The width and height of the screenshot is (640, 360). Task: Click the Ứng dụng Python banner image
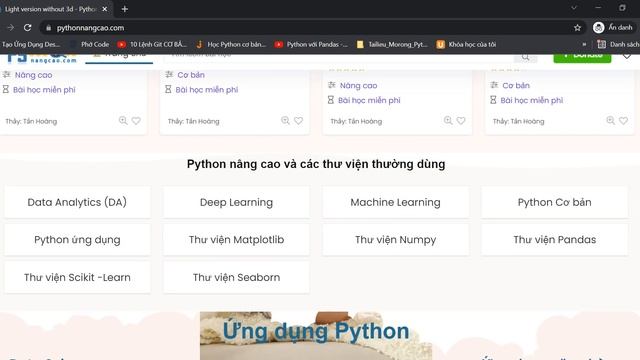click(x=316, y=336)
